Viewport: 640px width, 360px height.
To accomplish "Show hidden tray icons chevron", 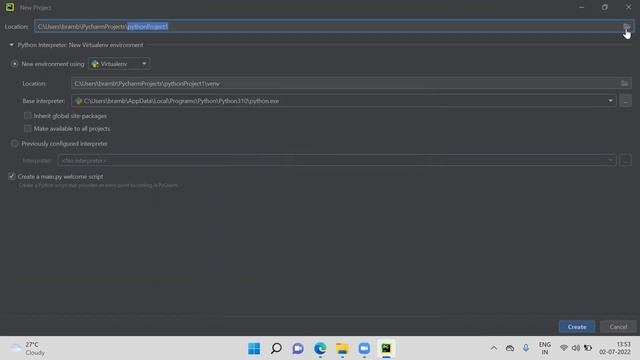I will point(494,348).
